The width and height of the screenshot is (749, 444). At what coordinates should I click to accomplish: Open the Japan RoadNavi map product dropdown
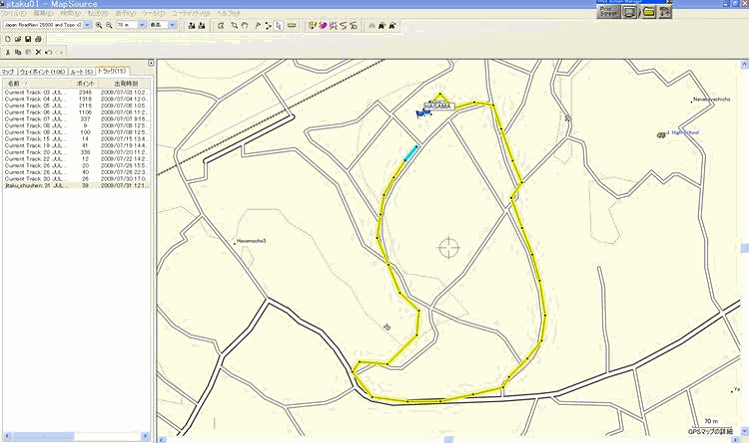87,25
